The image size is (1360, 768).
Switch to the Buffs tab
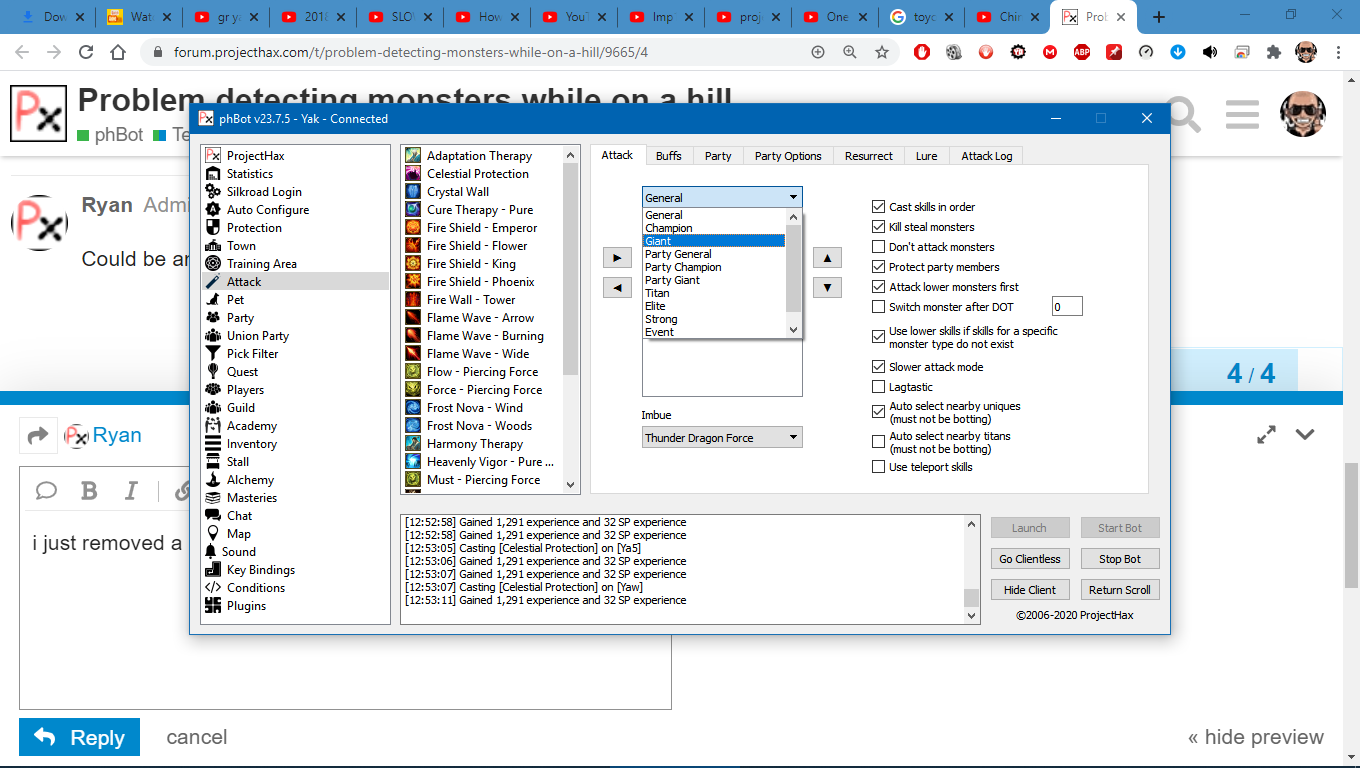pyautogui.click(x=669, y=156)
